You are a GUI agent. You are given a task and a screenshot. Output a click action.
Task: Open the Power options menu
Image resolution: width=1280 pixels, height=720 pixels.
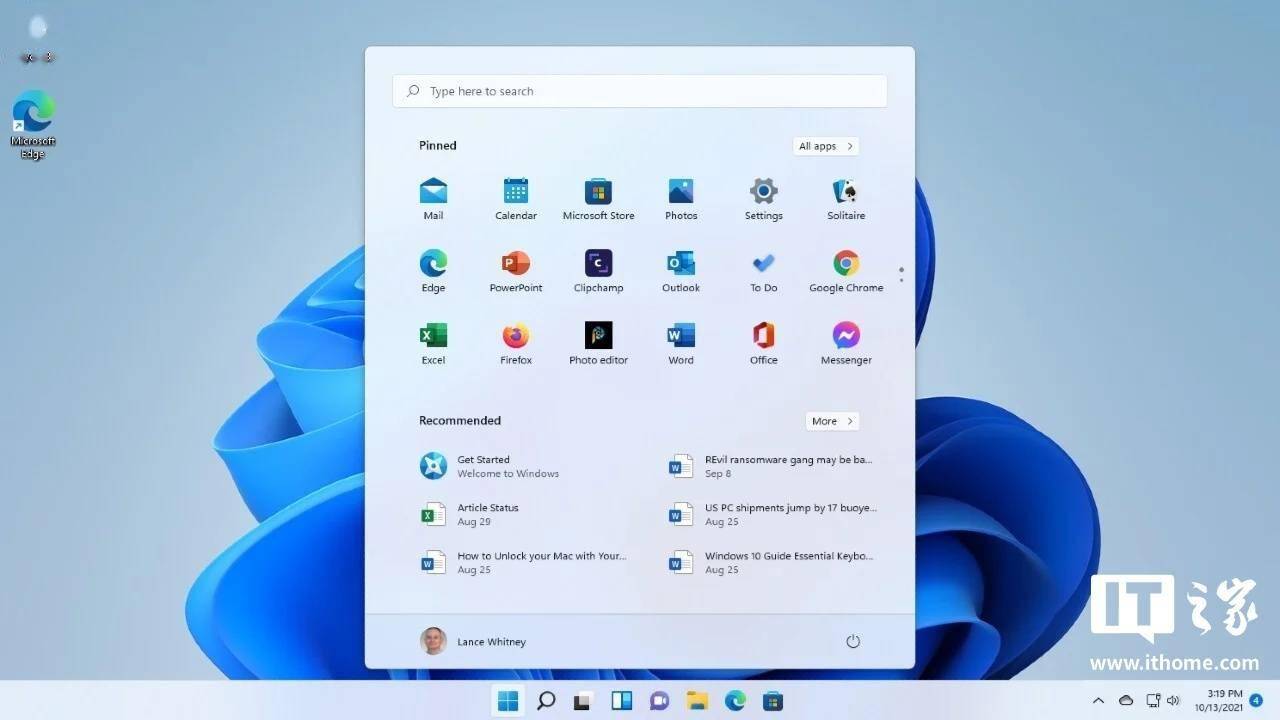853,641
